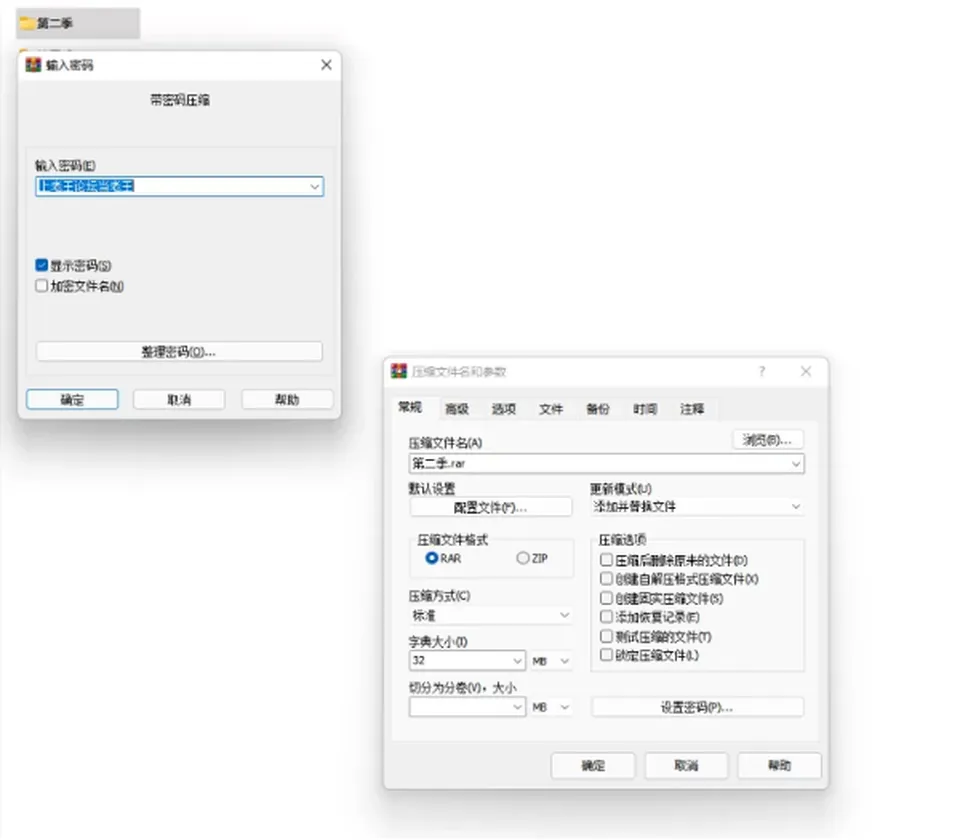Tick the 创建固实压缩文件(S) checkbox

[606, 598]
